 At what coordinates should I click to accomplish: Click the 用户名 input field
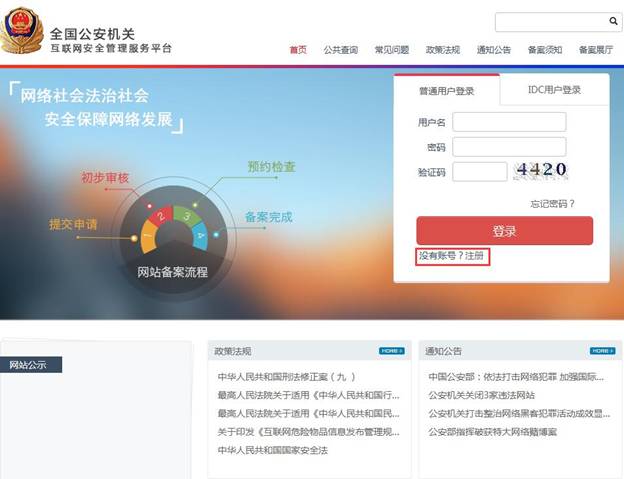pos(509,122)
